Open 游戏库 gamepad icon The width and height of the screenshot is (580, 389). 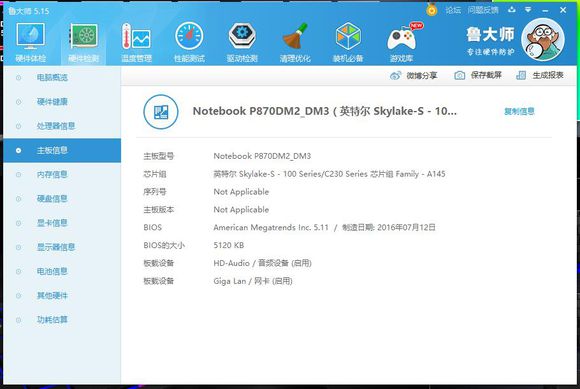point(402,42)
